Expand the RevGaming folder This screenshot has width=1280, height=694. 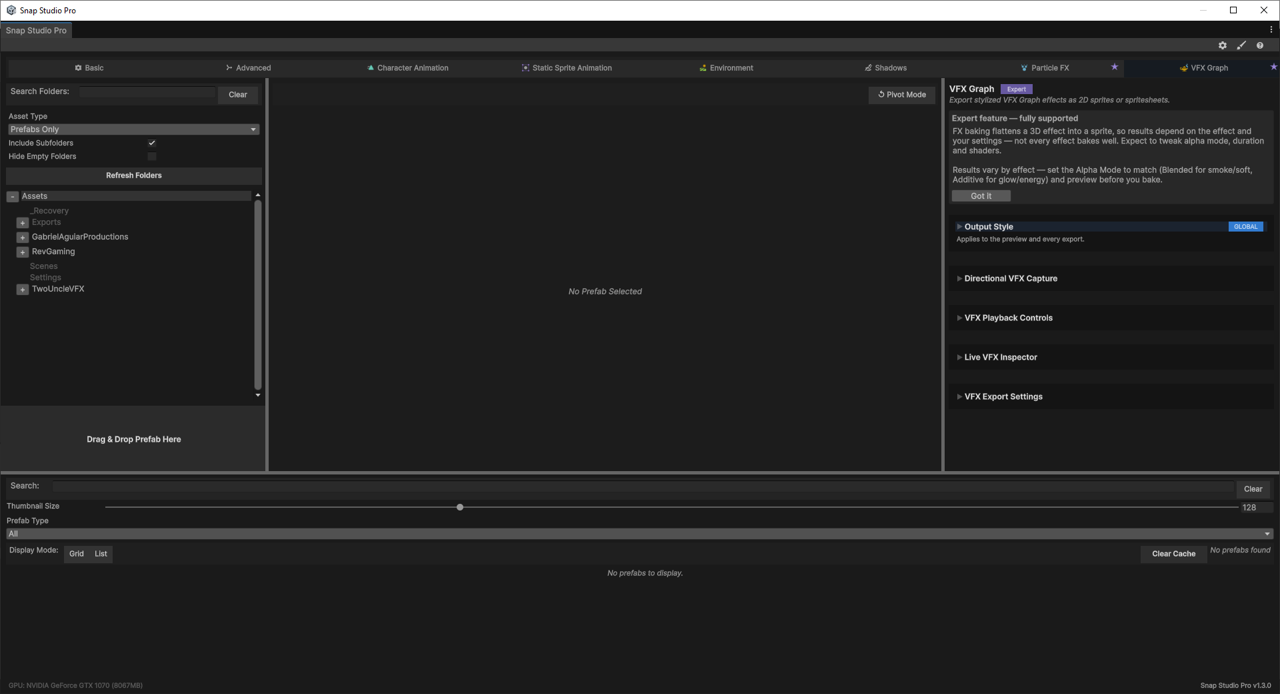[x=22, y=252]
